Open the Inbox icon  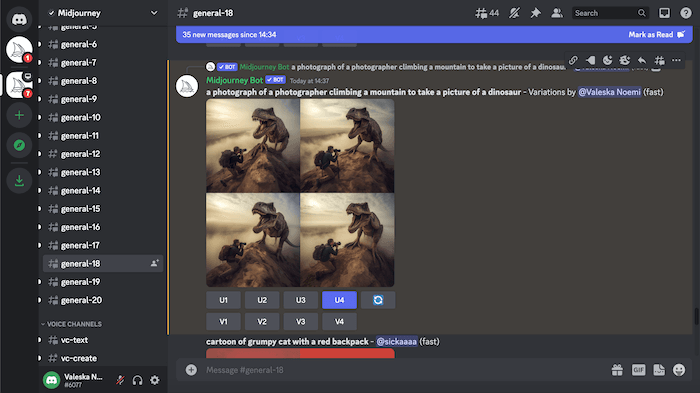(x=664, y=13)
